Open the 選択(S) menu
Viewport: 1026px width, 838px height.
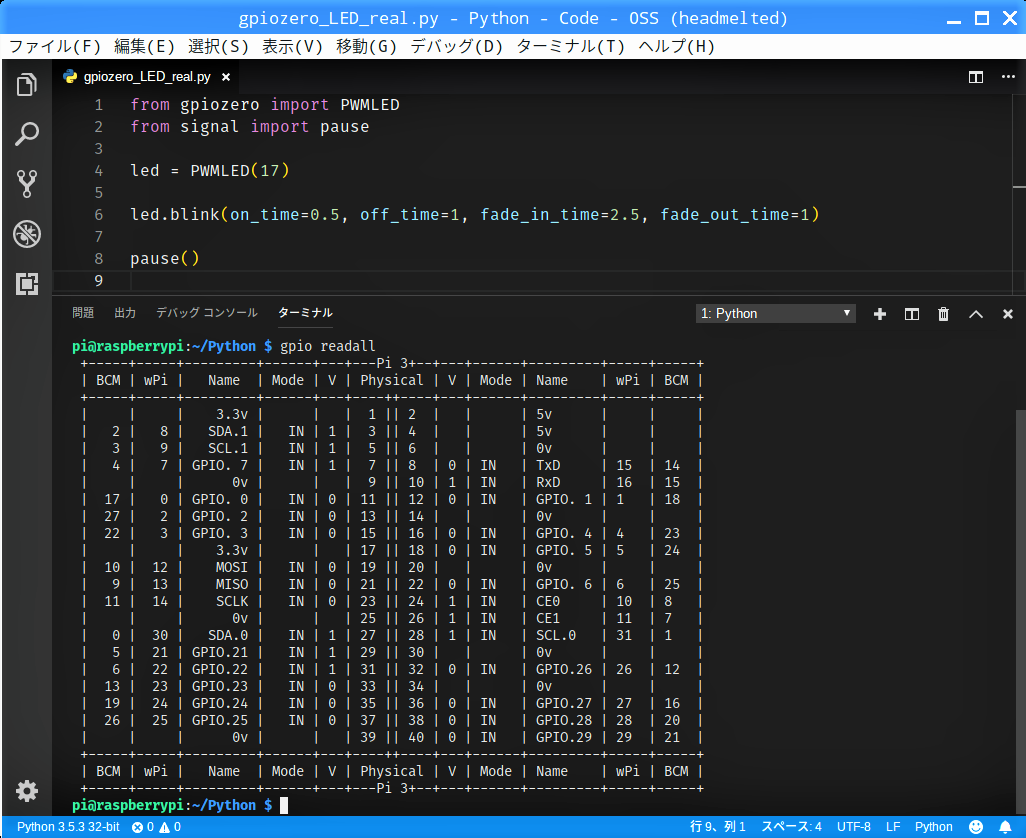click(219, 46)
